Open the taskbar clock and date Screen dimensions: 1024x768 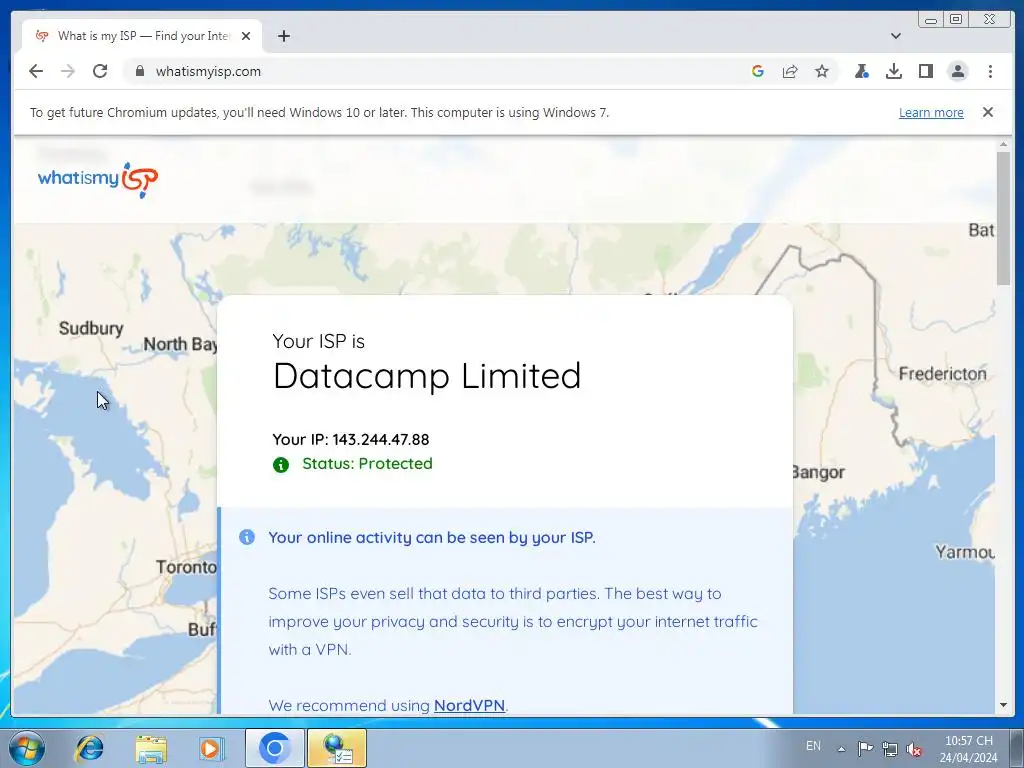pyautogui.click(x=968, y=749)
